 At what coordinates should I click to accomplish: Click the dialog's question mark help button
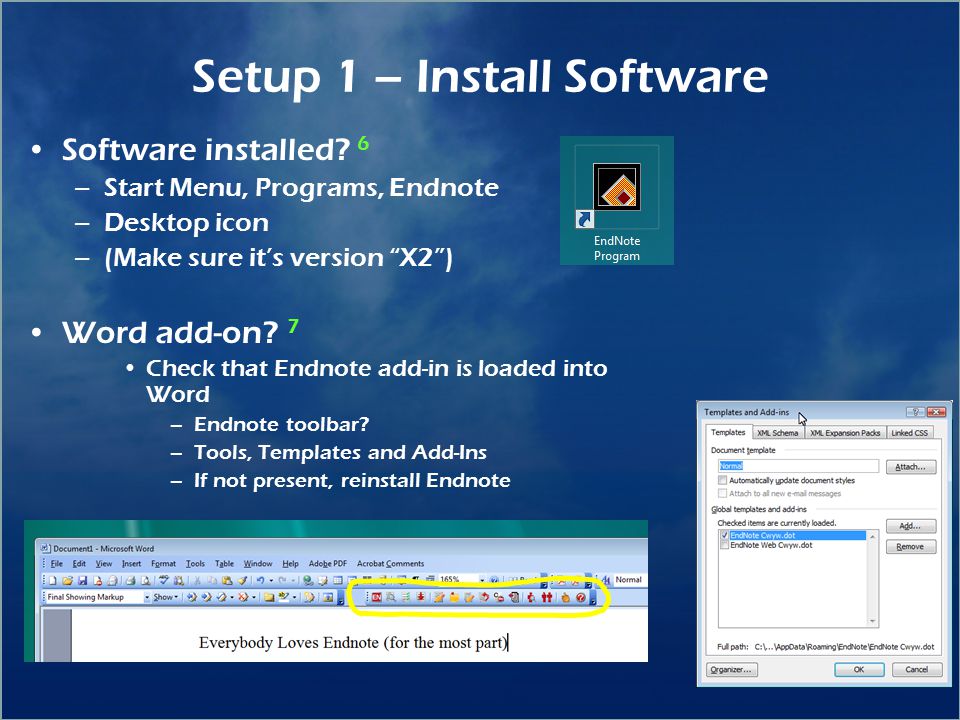click(x=915, y=412)
